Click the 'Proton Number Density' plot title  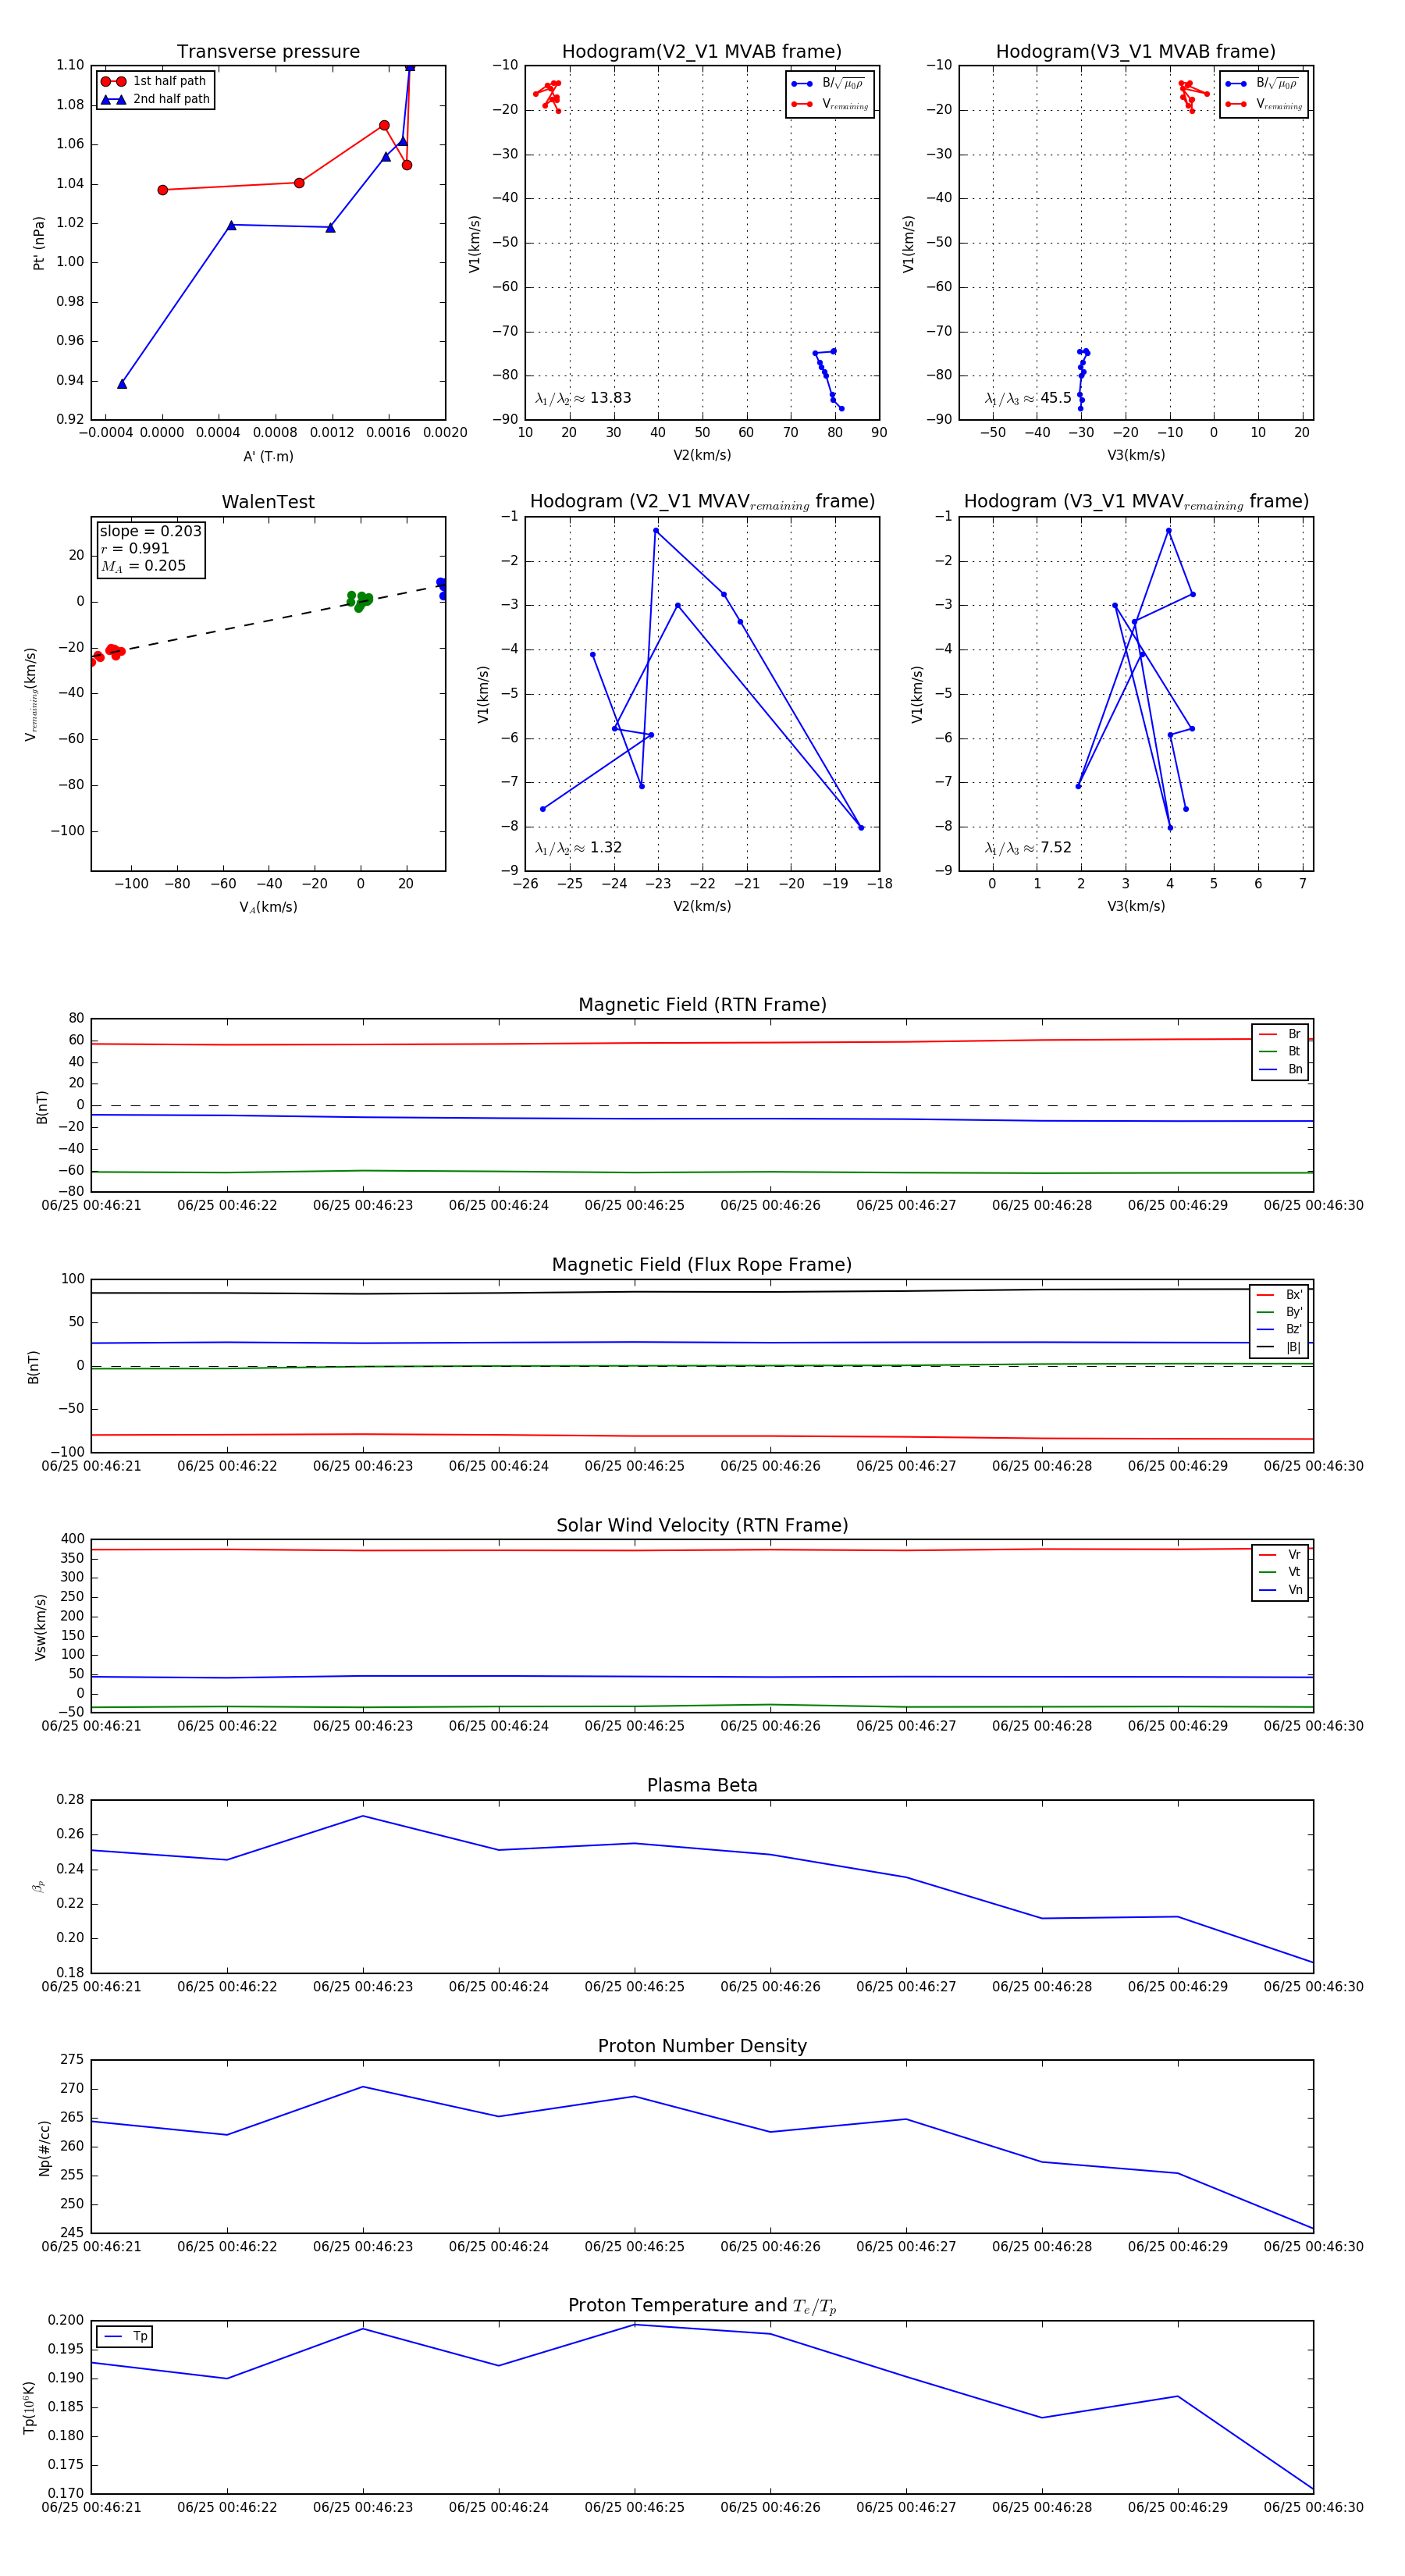702,2046
